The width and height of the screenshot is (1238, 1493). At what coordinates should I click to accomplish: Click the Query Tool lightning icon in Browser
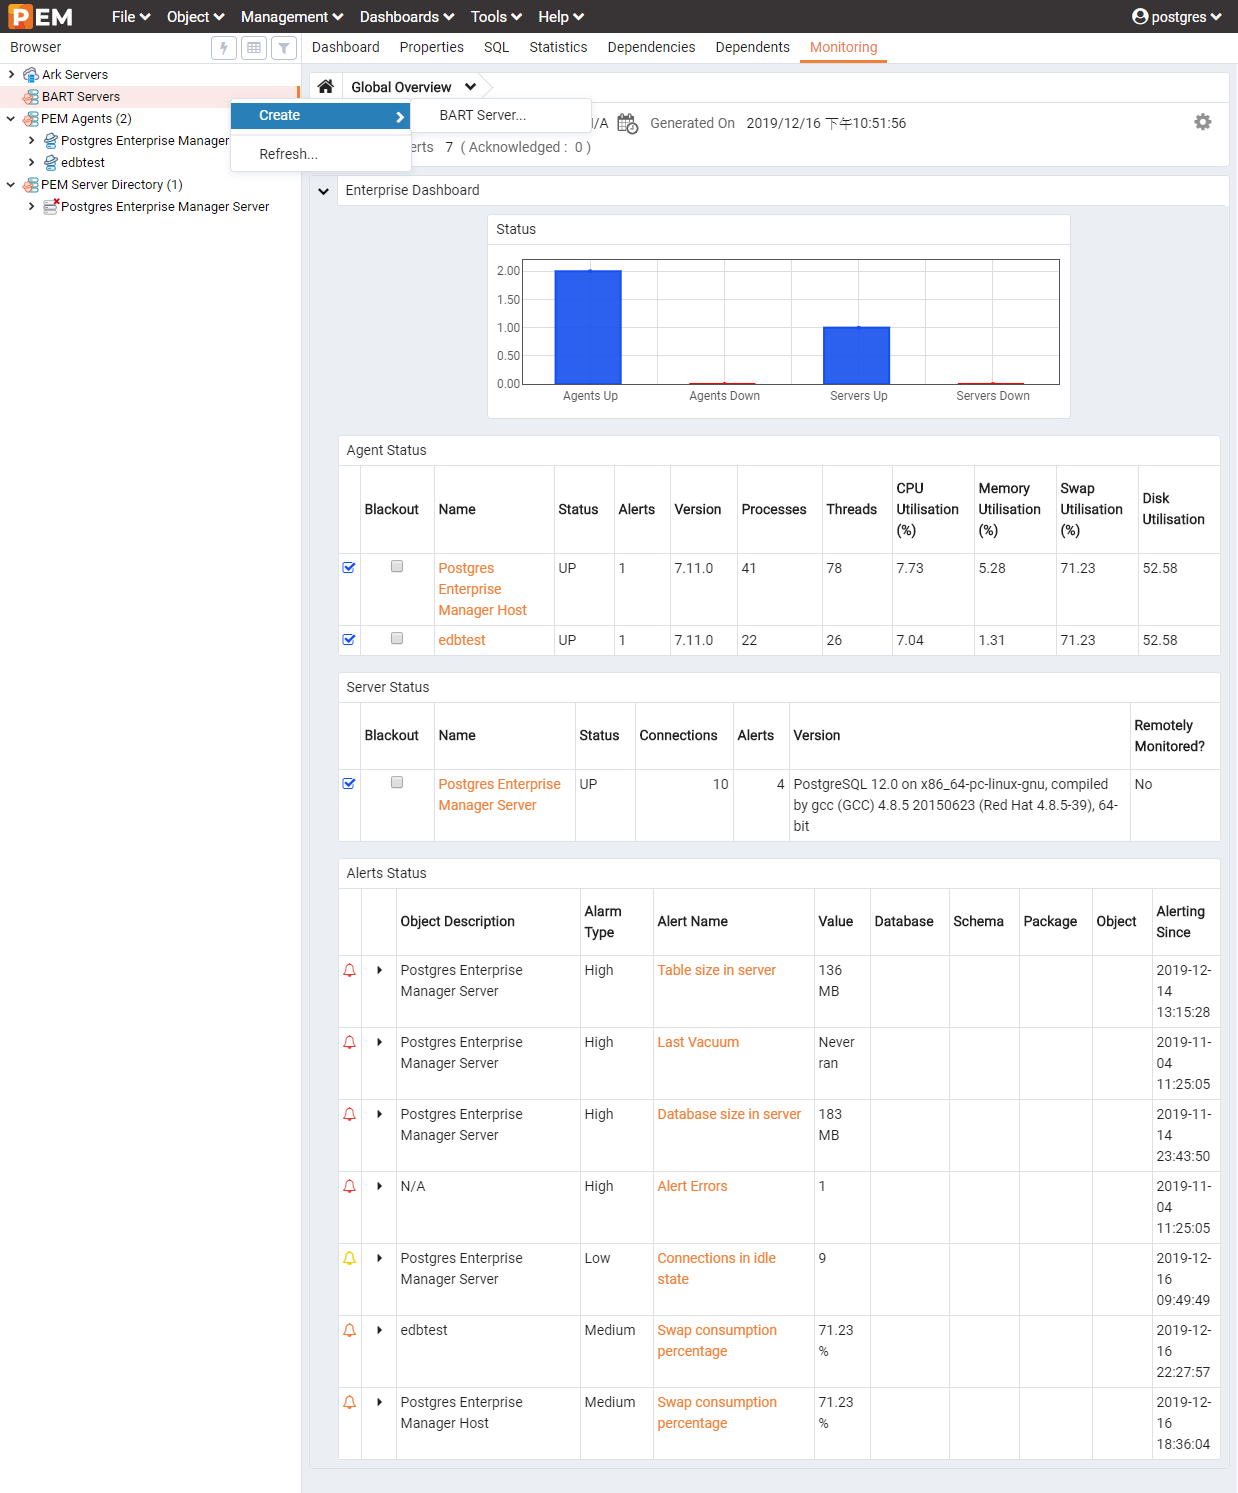[x=224, y=47]
